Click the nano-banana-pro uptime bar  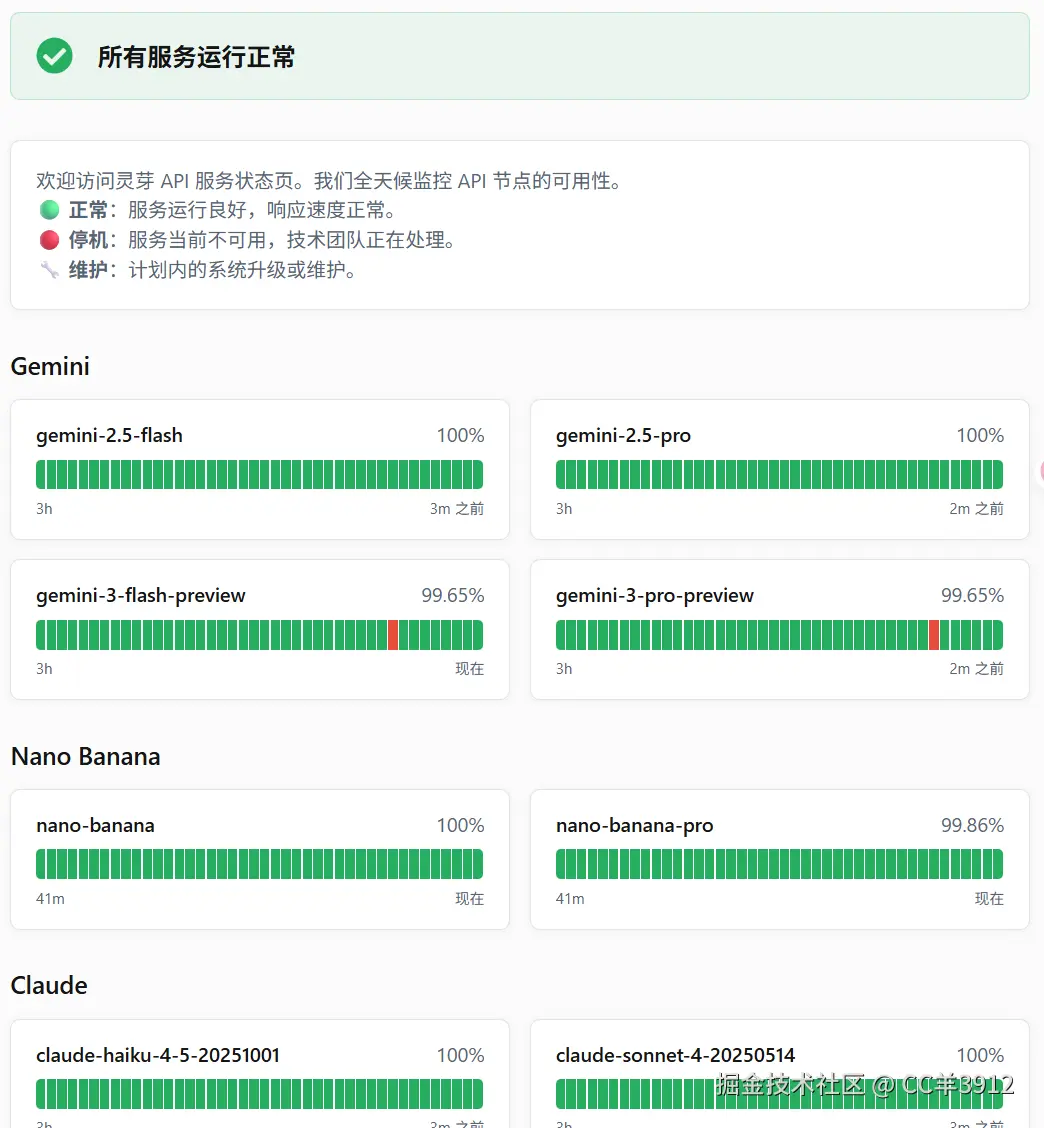click(779, 864)
